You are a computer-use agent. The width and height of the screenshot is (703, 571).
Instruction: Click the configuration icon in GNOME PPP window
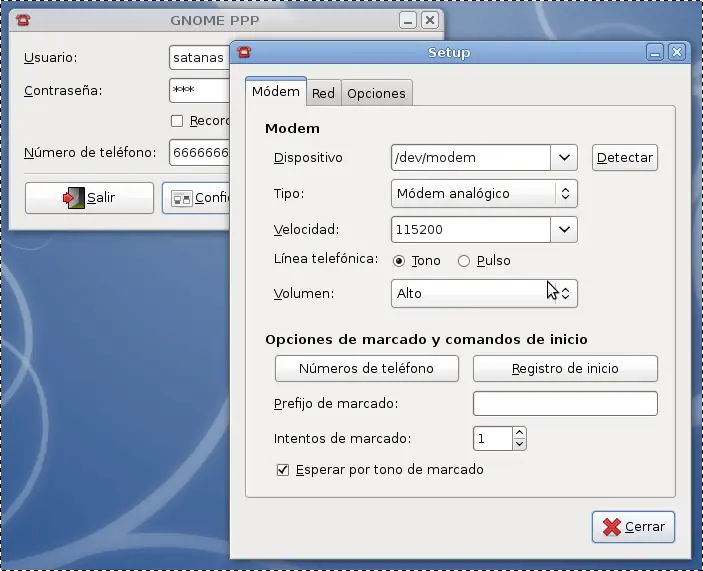pyautogui.click(x=182, y=198)
